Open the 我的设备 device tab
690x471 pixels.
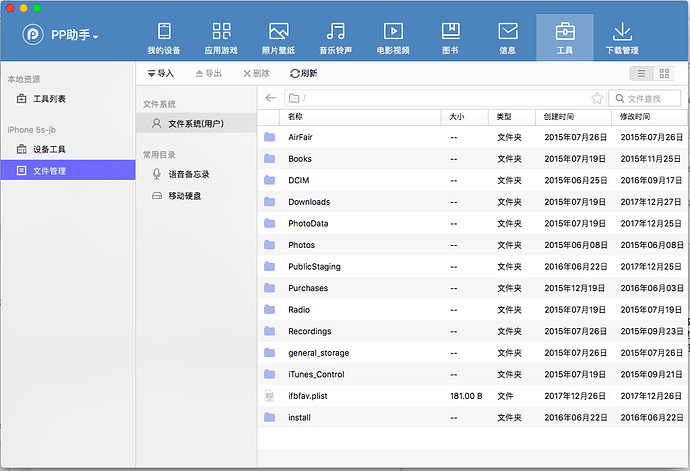(x=164, y=38)
